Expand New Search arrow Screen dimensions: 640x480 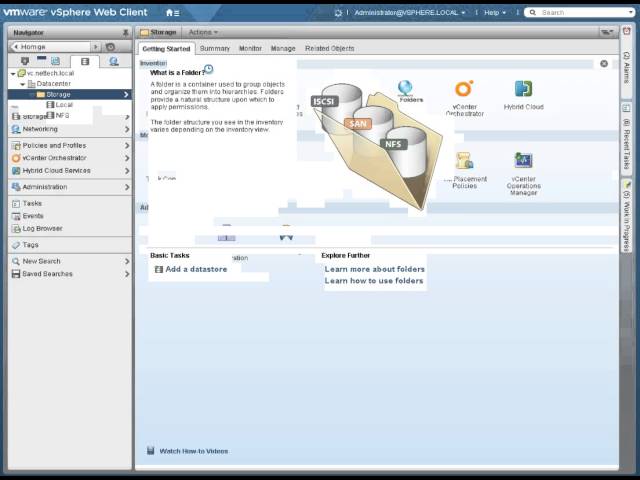[x=127, y=261]
